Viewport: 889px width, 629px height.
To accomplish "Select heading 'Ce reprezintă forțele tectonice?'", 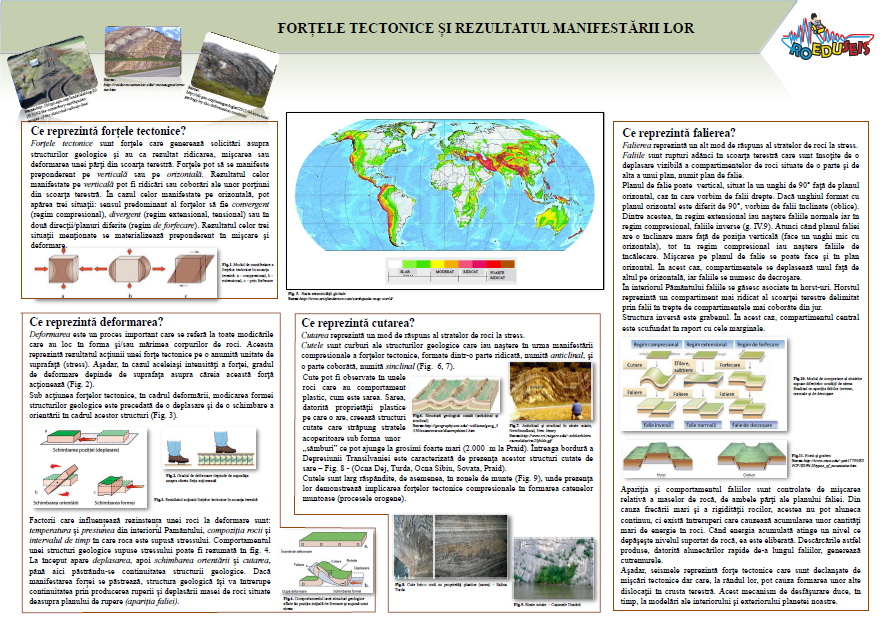I will click(x=108, y=131).
